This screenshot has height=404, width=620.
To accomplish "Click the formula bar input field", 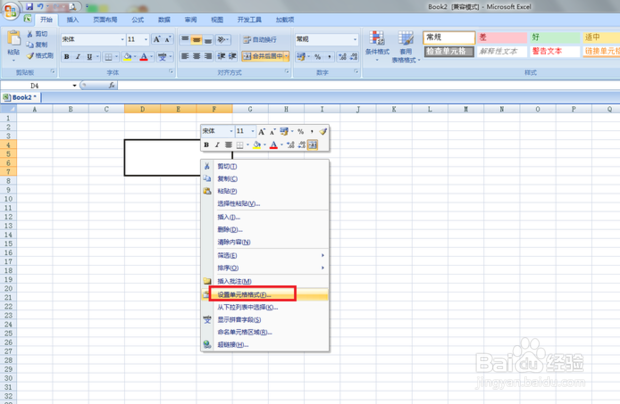I will (369, 85).
